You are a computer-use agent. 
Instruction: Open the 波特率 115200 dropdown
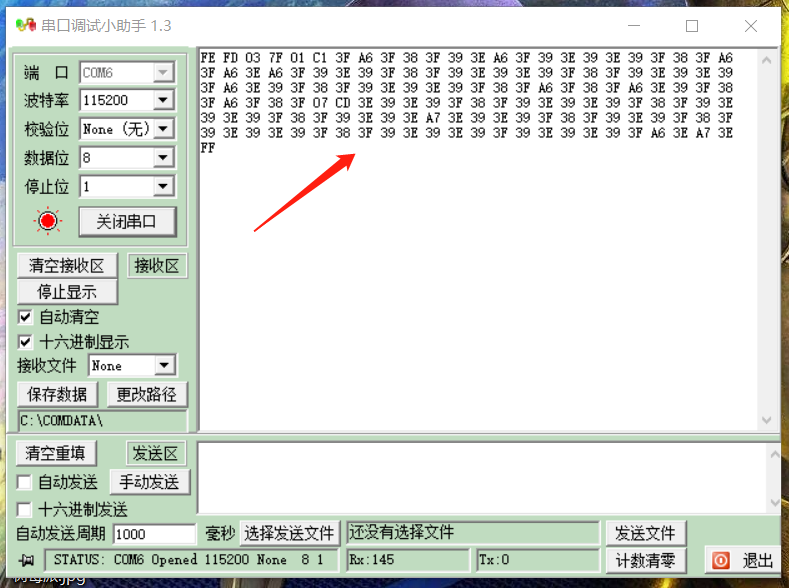(163, 100)
